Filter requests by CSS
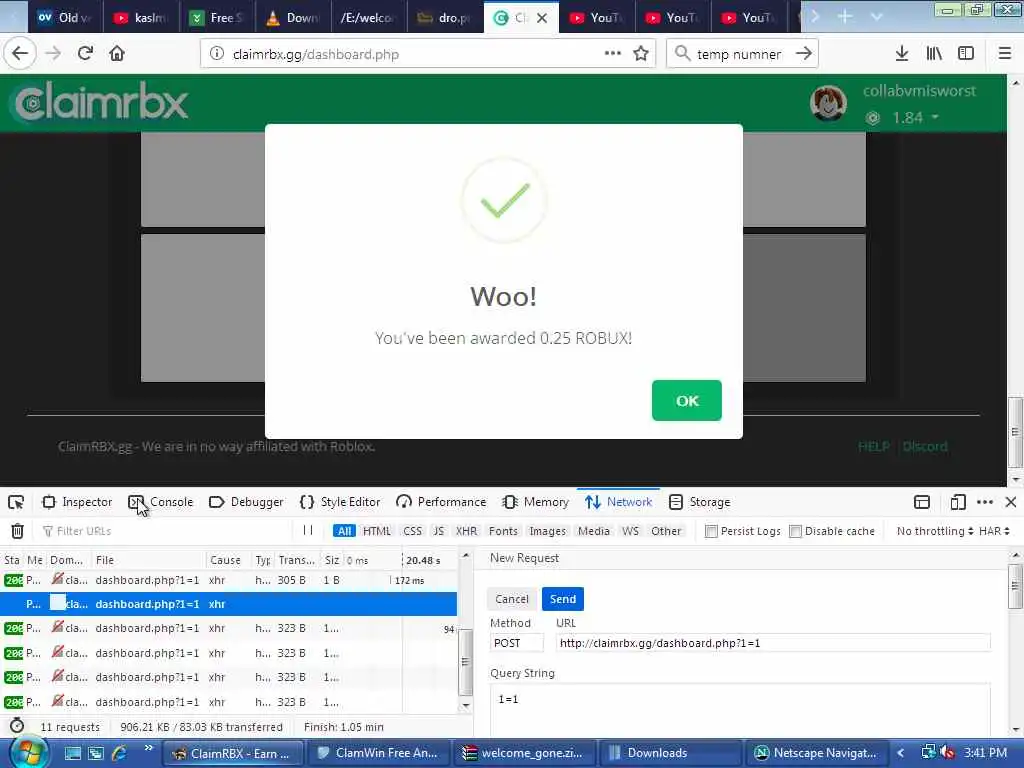Screen dimensions: 1024x768 coord(412,531)
